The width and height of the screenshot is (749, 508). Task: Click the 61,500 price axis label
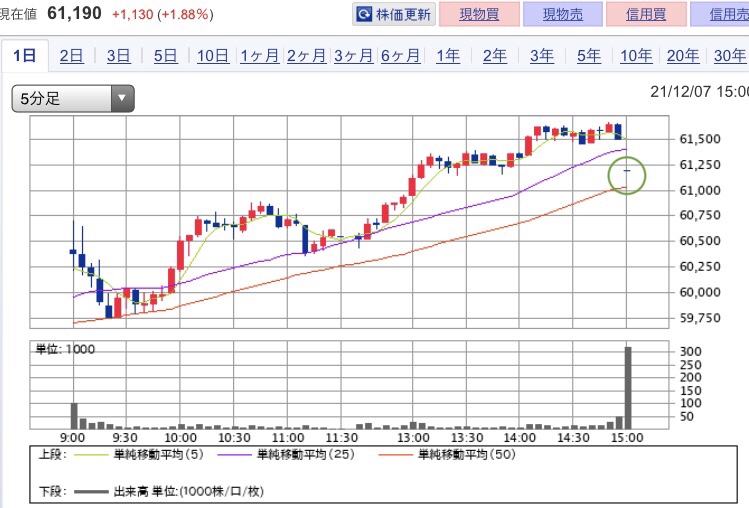(x=700, y=139)
